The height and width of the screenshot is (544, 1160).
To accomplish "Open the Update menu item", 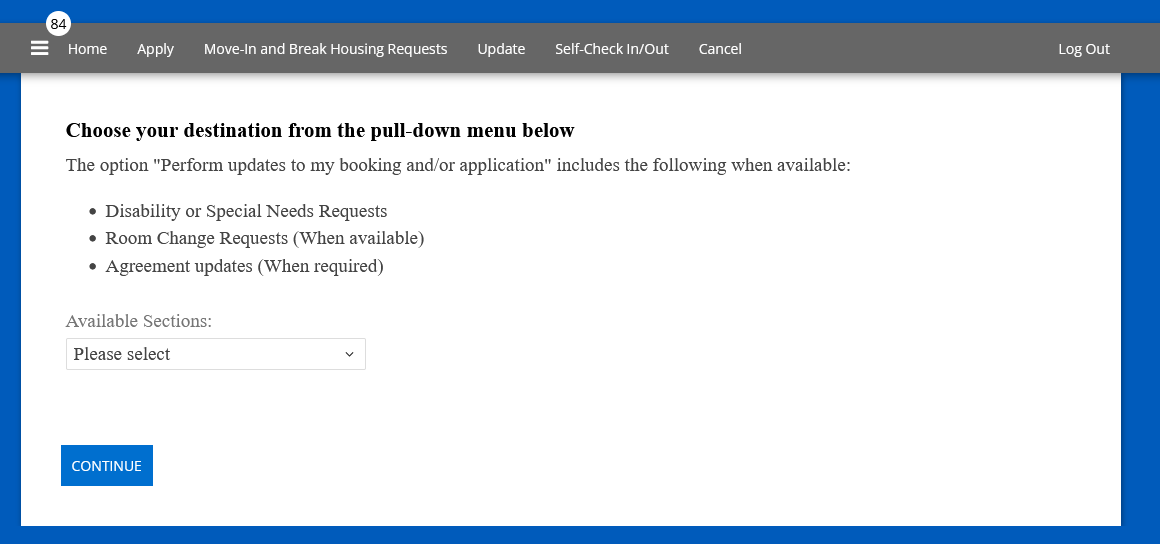I will [x=501, y=49].
